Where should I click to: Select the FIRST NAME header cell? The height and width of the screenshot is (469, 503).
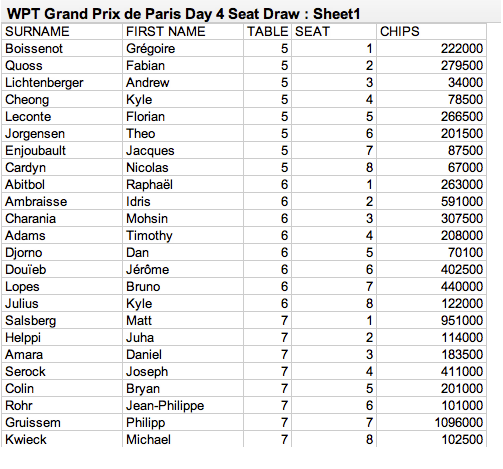tap(183, 32)
